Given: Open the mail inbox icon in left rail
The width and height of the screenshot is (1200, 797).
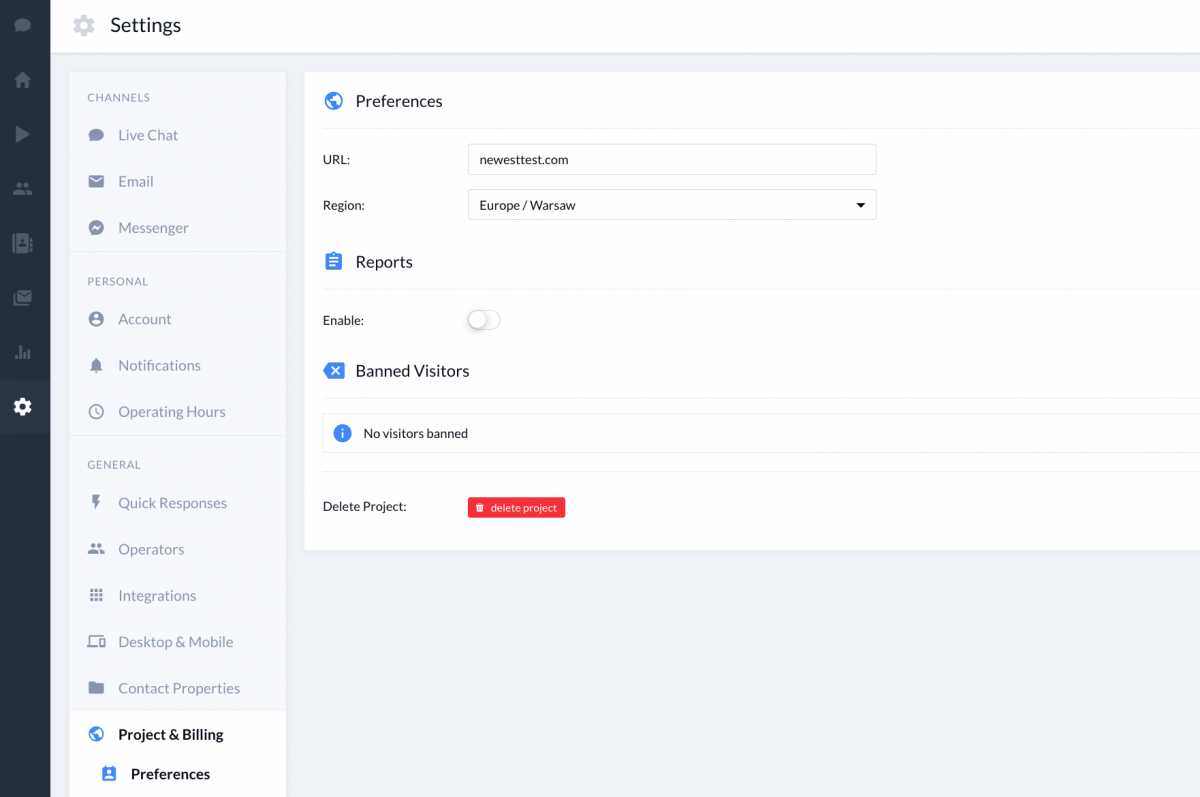Looking at the screenshot, I should 22,297.
